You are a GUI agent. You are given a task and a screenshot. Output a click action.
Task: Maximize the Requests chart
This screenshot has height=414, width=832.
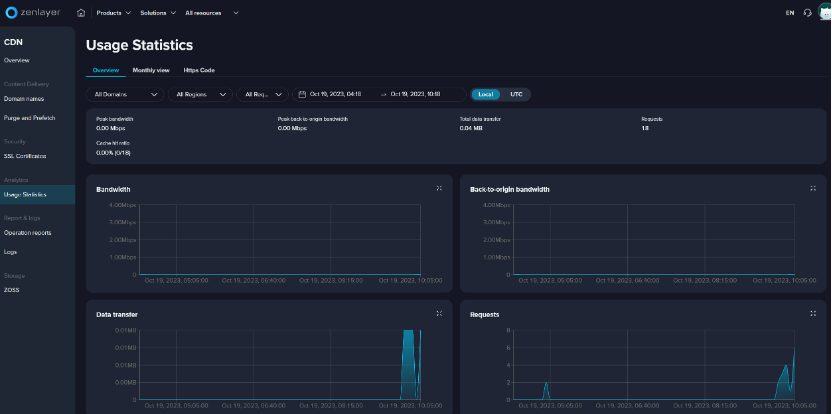[x=813, y=313]
